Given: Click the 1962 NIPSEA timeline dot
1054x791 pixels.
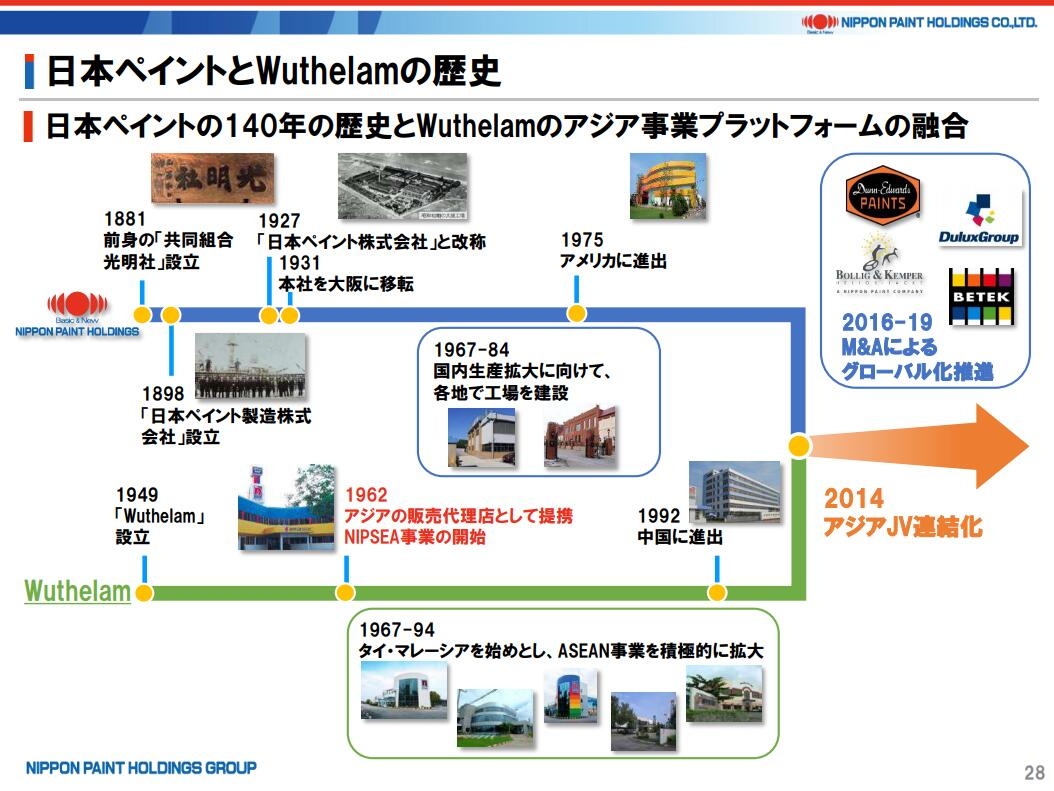Looking at the screenshot, I should 346,593.
